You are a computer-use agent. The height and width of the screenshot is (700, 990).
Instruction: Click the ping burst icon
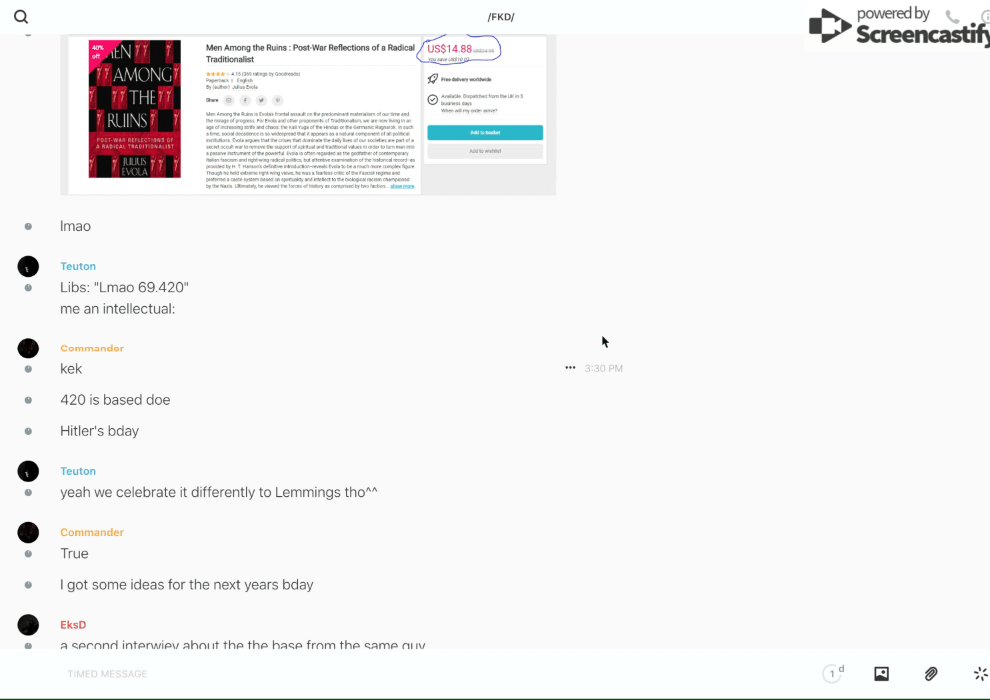point(980,674)
